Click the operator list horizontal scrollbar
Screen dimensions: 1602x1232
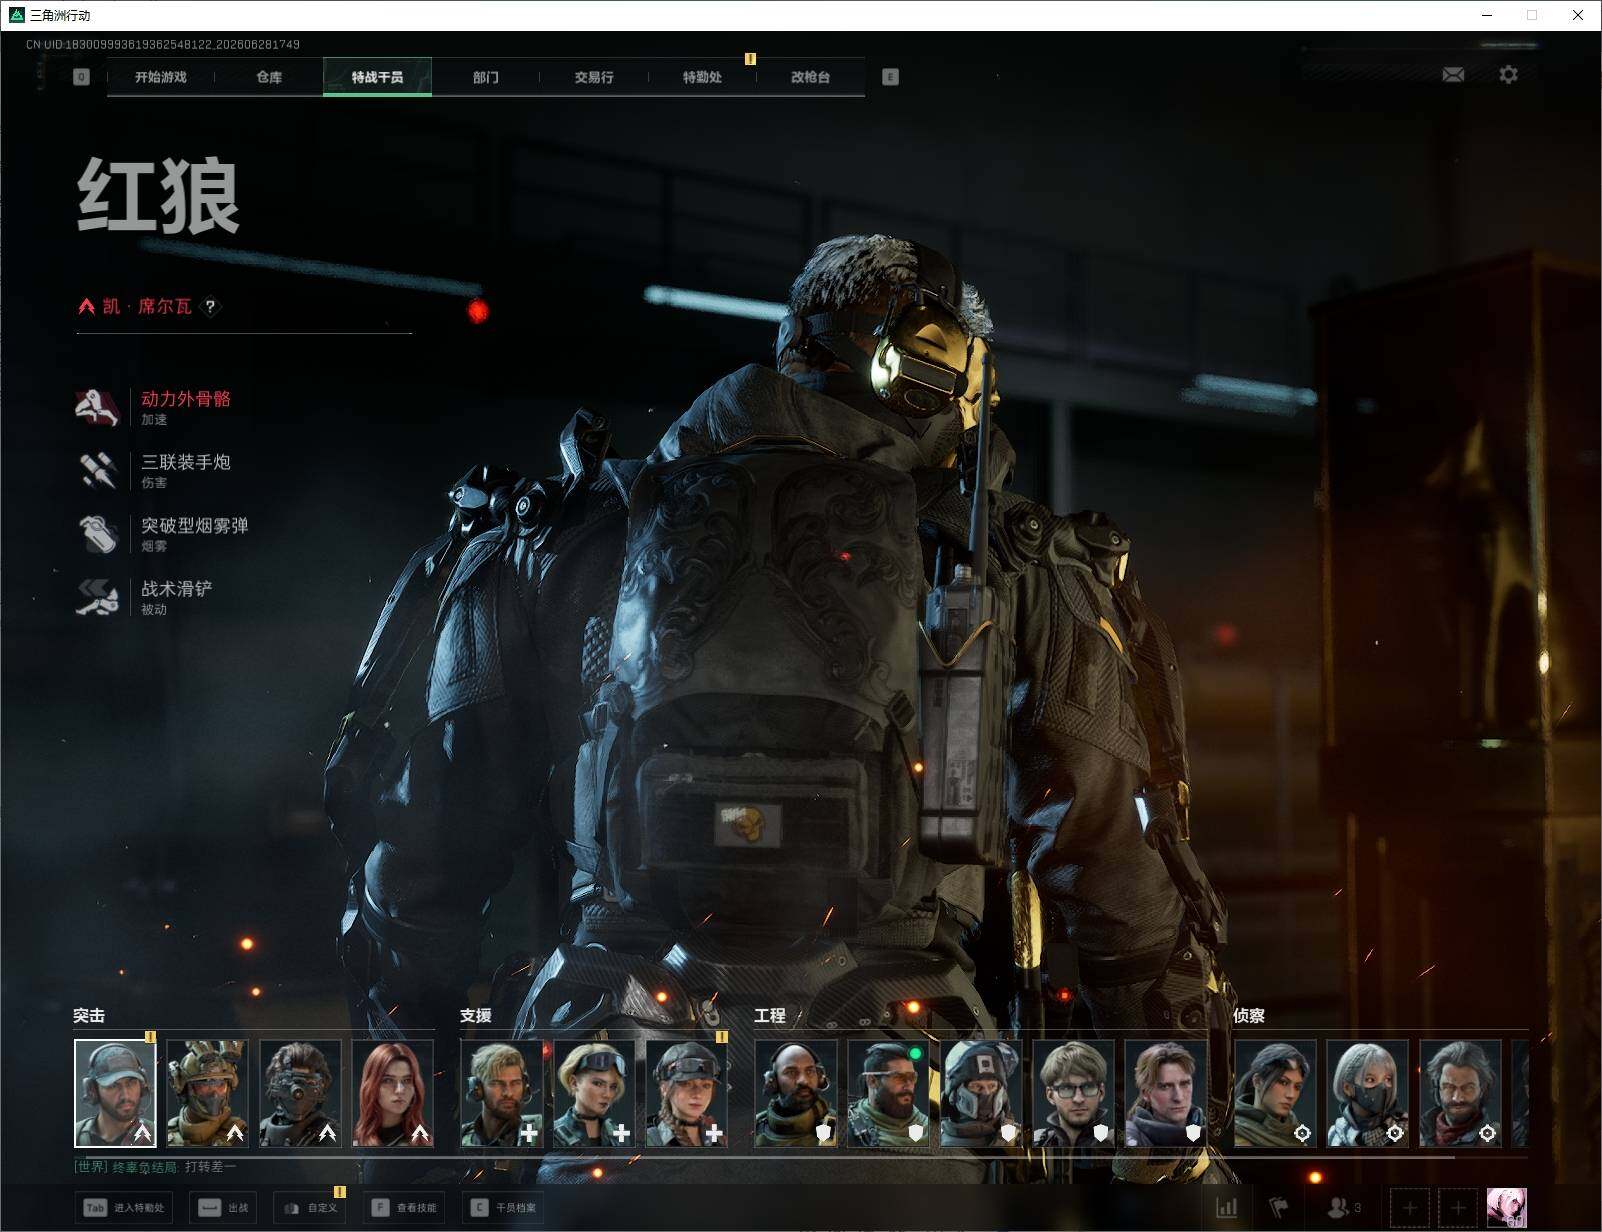click(765, 1157)
